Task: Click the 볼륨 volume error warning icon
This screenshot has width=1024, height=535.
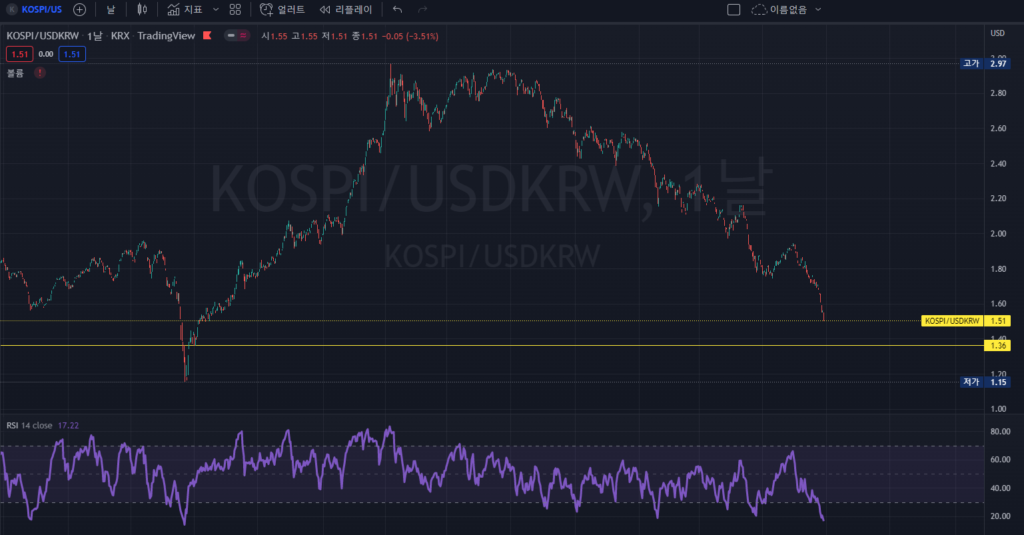Action: [x=40, y=73]
